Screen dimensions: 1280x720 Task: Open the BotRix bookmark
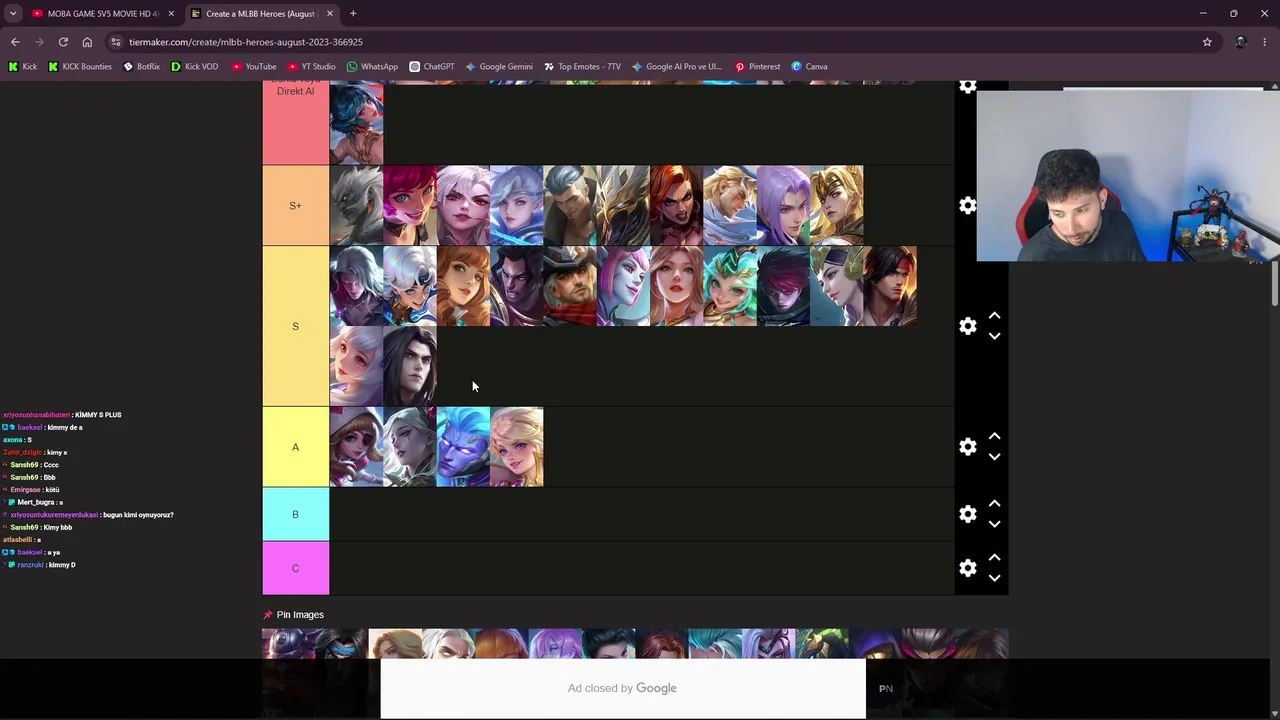point(141,66)
